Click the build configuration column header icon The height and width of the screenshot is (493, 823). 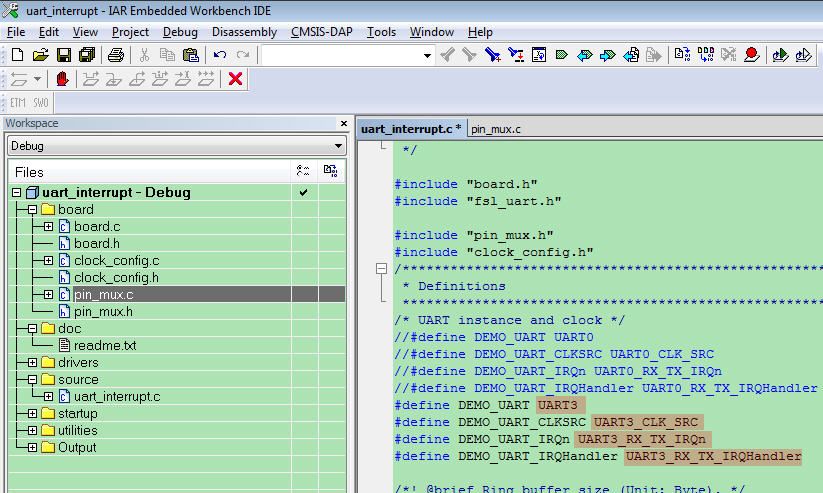tap(303, 171)
